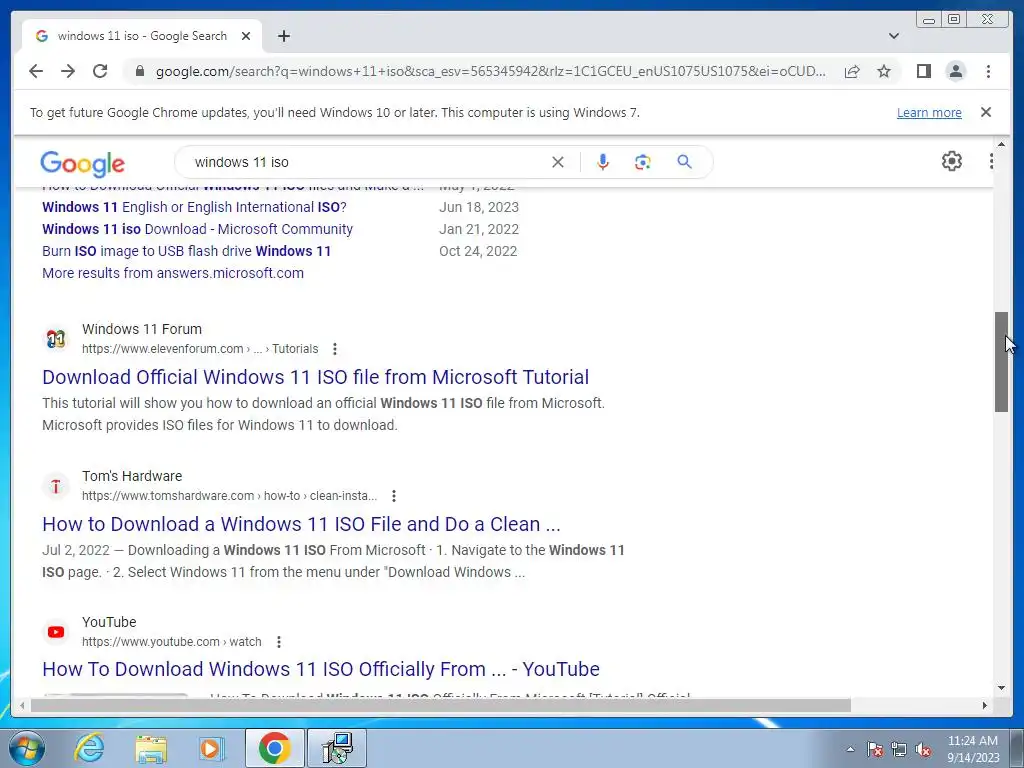
Task: Click the horizontal scrollbar thumb
Action: click(x=441, y=705)
